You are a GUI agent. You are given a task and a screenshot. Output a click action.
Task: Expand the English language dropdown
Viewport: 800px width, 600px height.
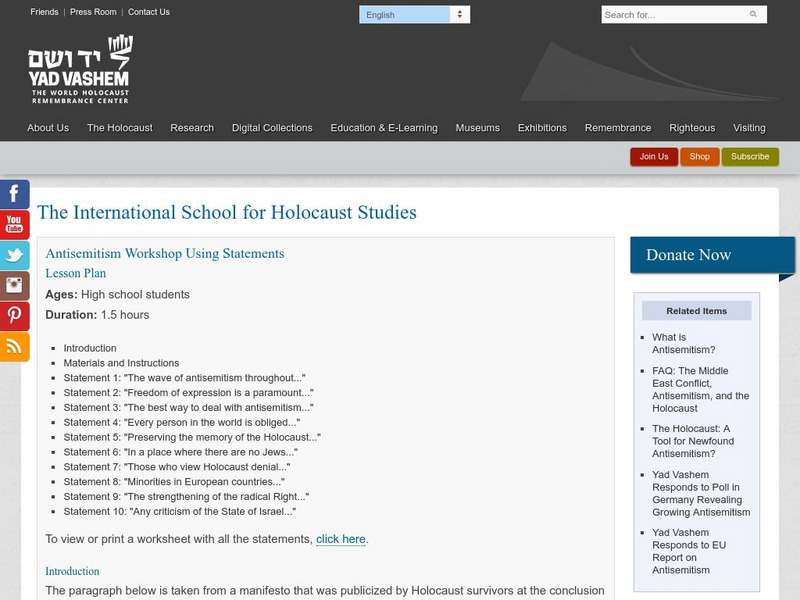tap(414, 15)
